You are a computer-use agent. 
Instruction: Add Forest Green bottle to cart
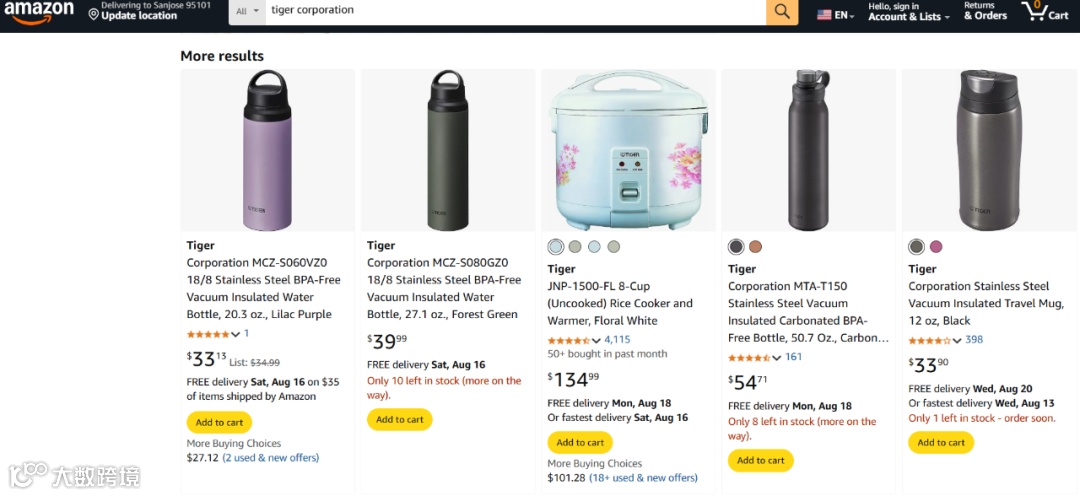coord(399,419)
